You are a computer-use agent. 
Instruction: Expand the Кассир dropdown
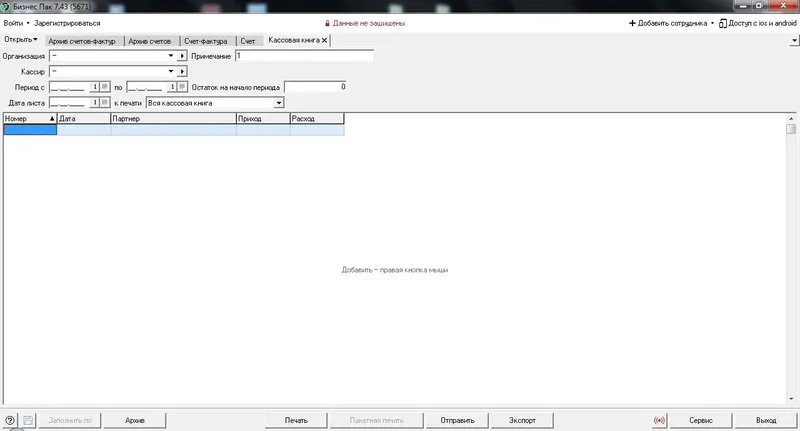click(171, 71)
